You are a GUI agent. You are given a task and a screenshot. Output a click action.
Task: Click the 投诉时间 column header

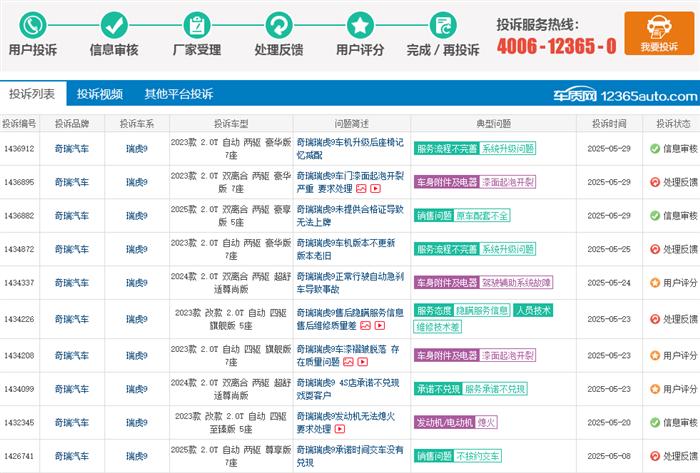(x=609, y=124)
